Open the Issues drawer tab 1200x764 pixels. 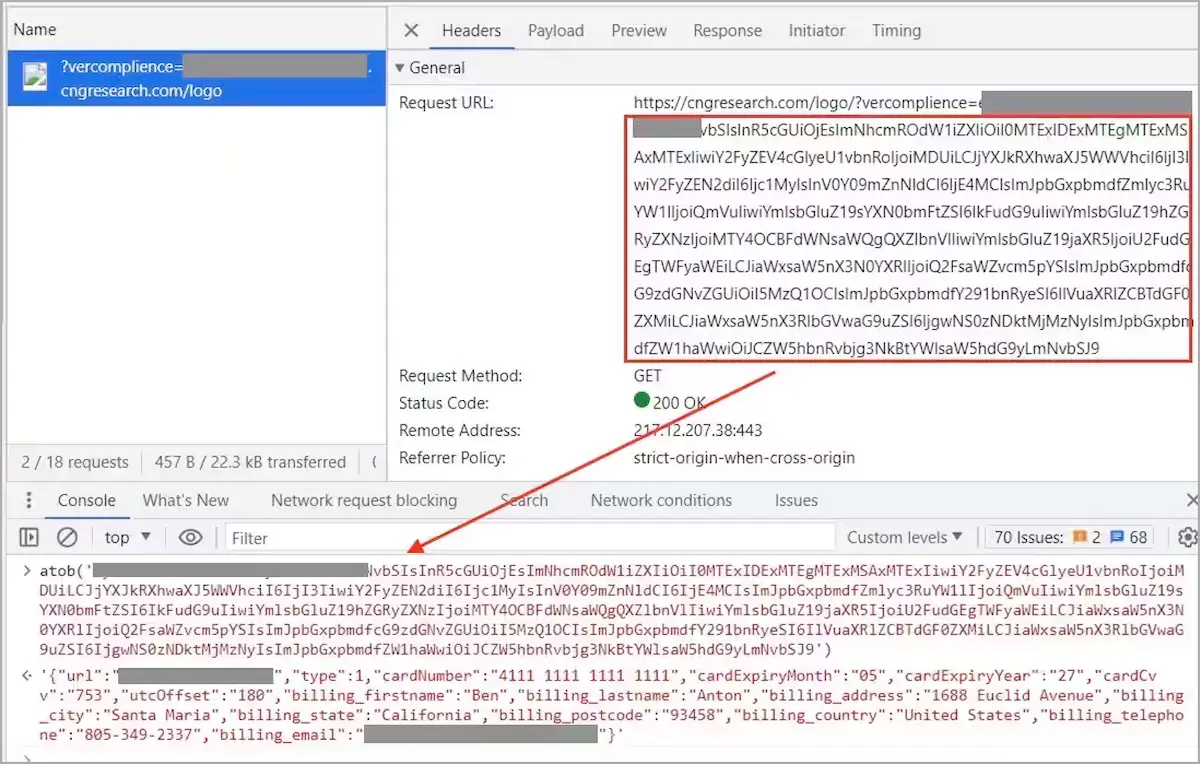tap(796, 501)
